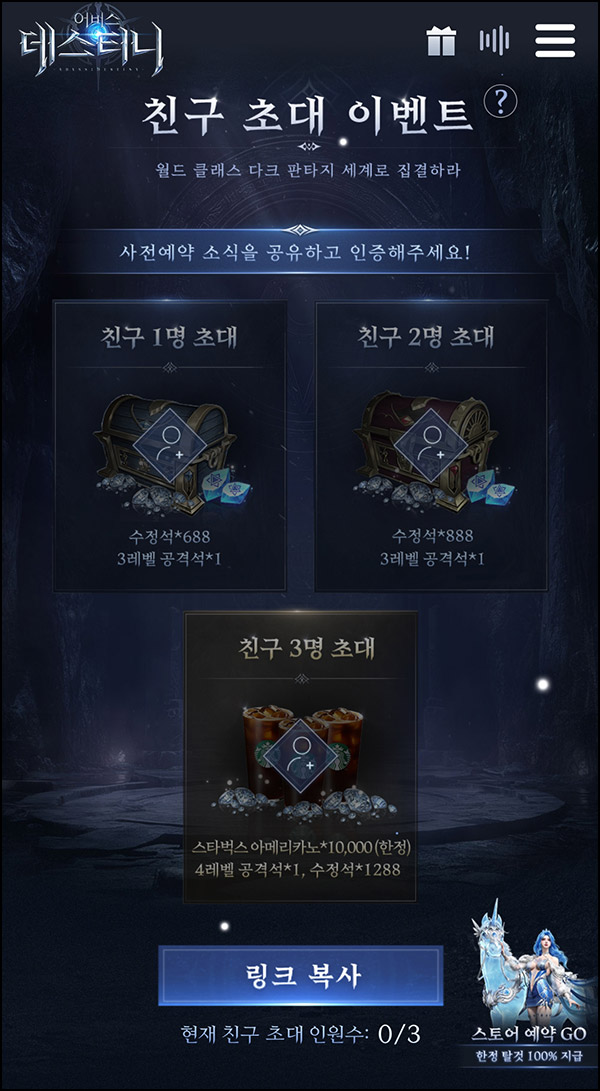Click the blue treasure chest image
600x1091 pixels.
click(167, 452)
